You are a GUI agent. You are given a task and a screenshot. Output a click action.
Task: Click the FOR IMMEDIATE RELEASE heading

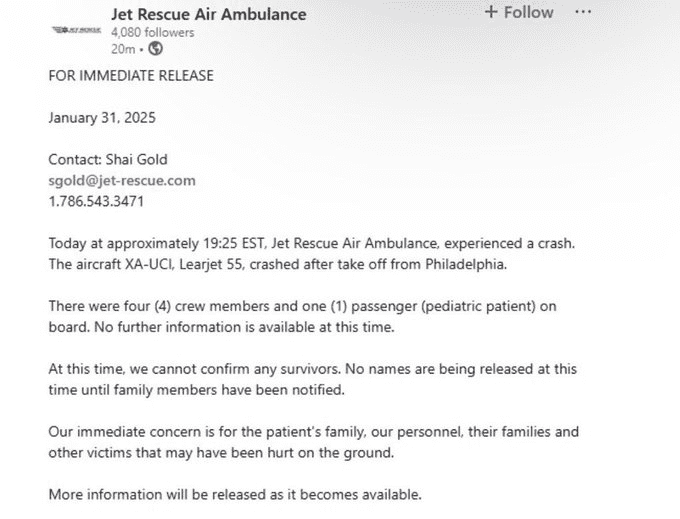tap(131, 76)
